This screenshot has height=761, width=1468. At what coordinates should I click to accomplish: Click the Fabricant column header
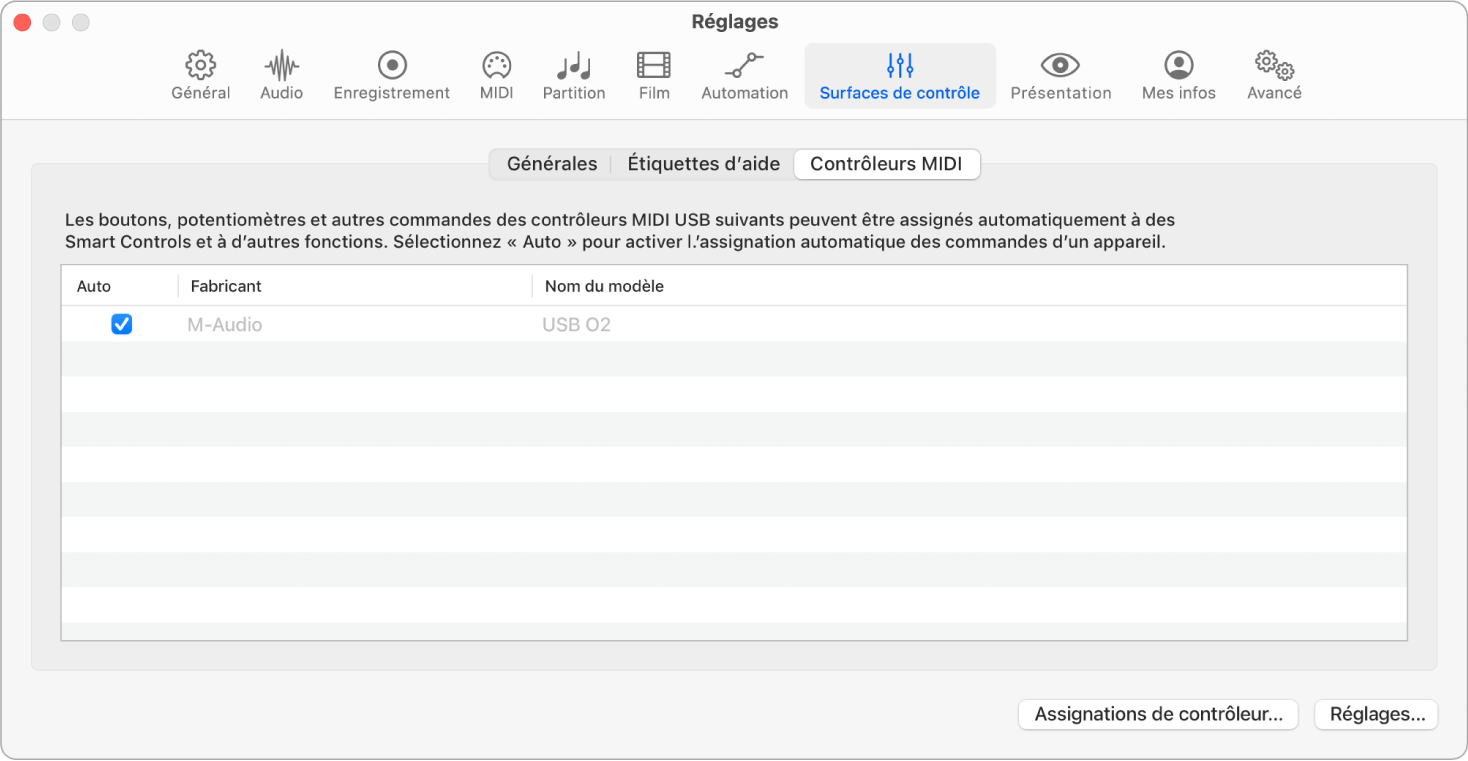point(226,286)
